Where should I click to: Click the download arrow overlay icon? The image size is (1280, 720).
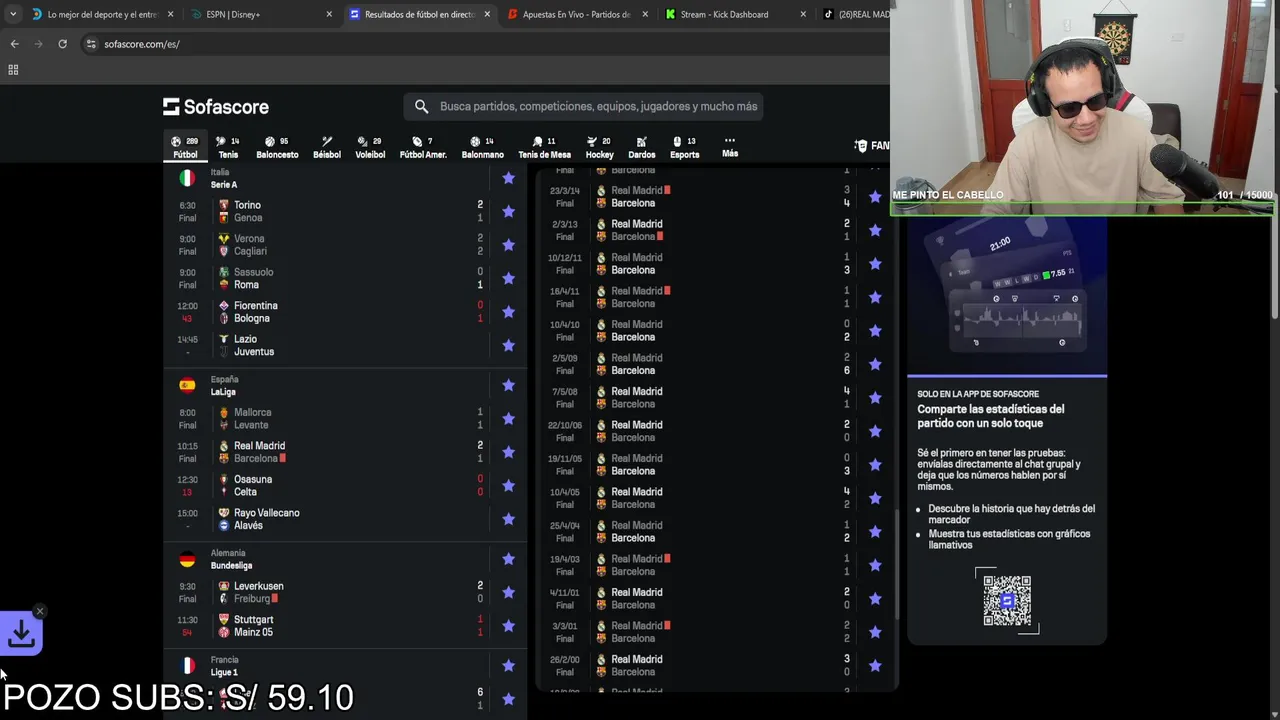(x=21, y=633)
